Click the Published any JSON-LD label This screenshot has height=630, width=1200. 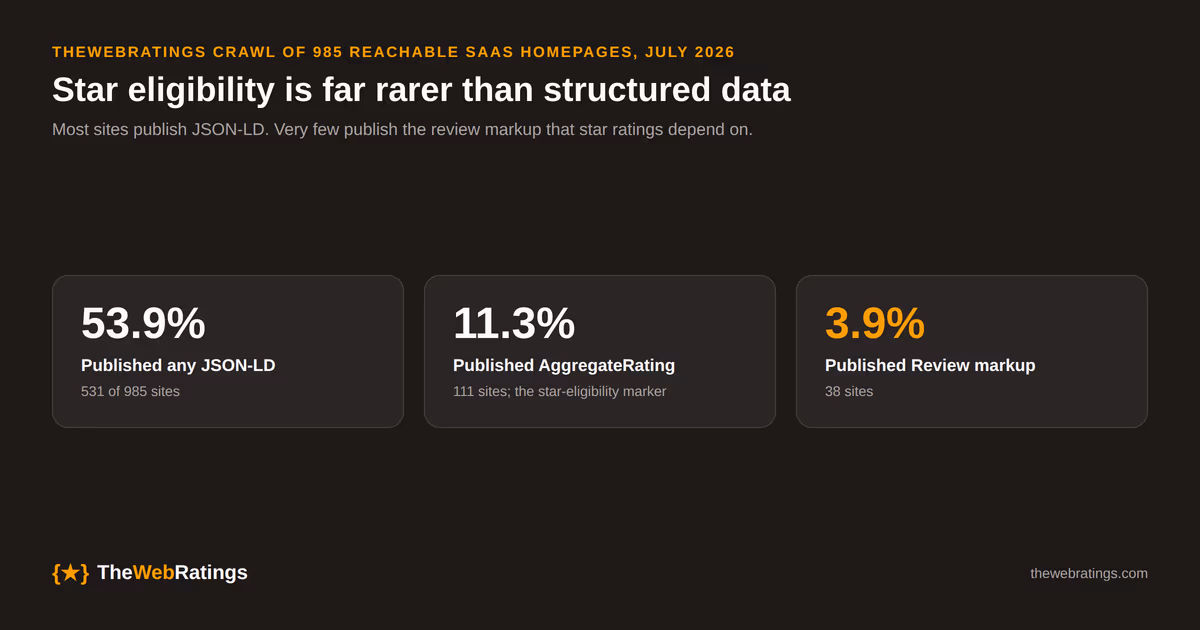click(178, 366)
